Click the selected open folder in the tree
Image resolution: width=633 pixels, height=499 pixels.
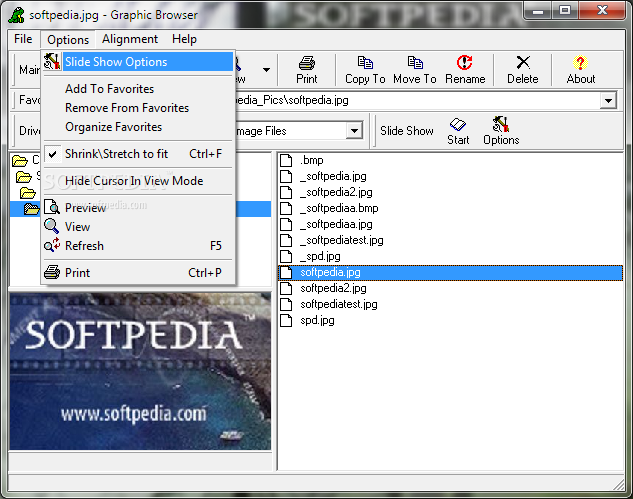31,209
